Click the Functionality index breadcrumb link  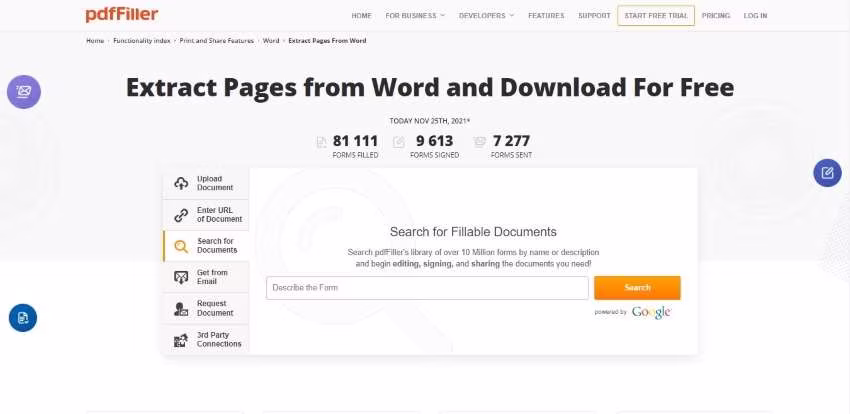click(141, 41)
